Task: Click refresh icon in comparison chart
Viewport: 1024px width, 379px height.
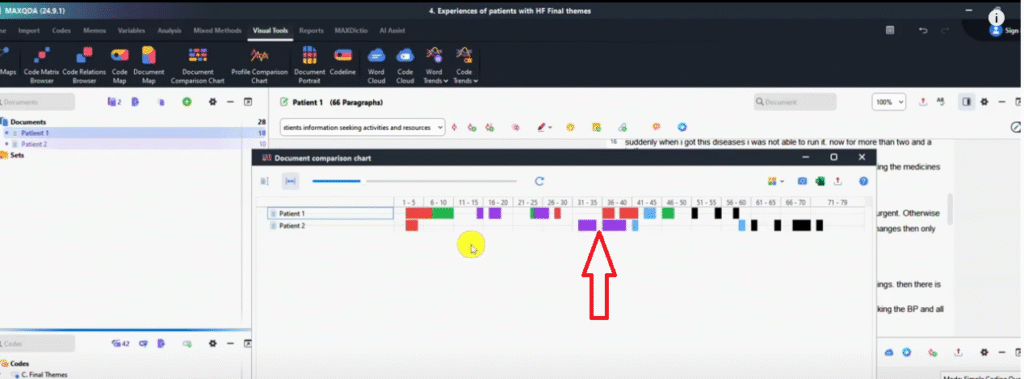Action: (x=539, y=181)
